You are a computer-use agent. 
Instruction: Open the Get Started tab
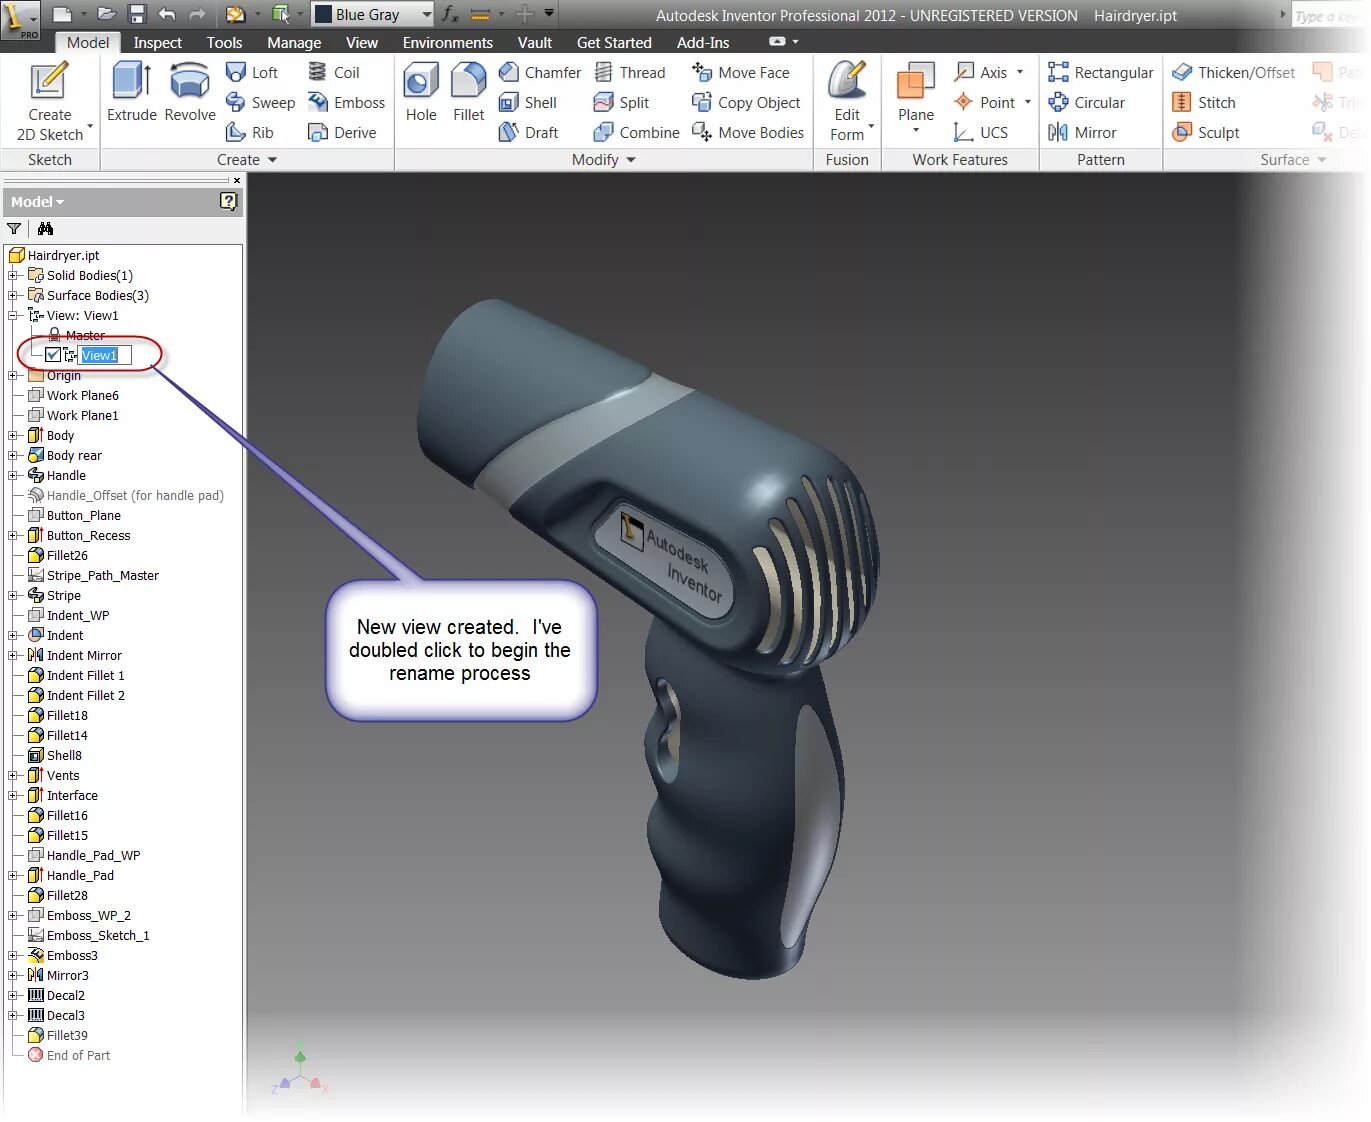click(614, 42)
